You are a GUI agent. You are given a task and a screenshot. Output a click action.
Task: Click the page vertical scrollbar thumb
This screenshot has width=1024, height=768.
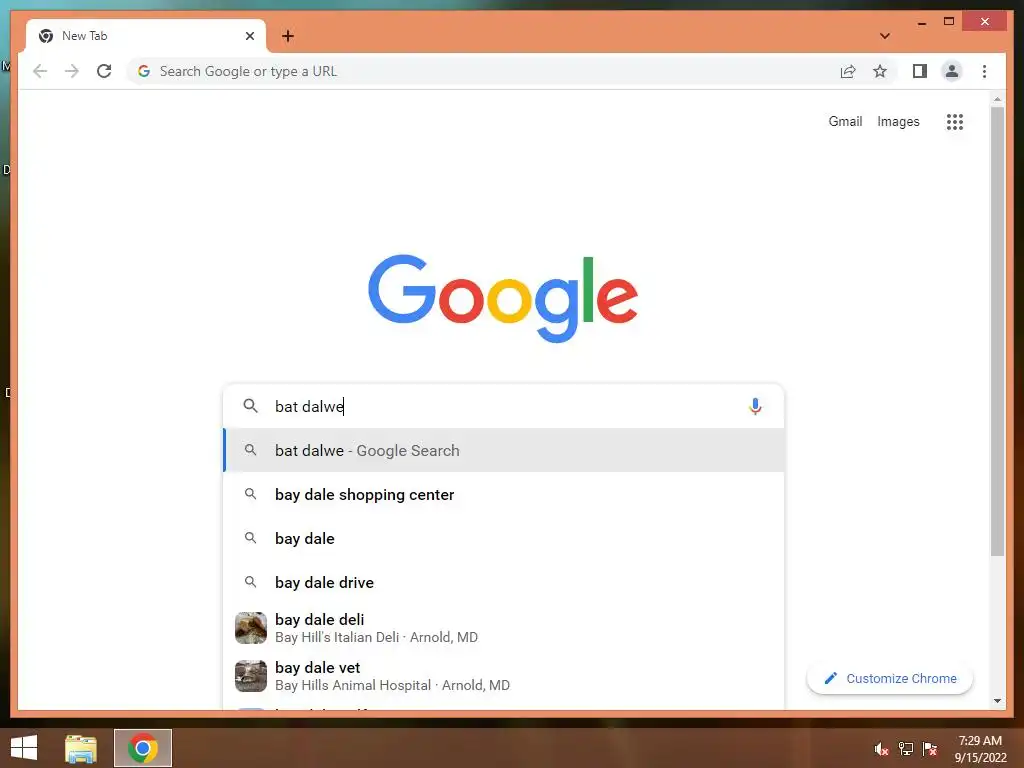click(x=997, y=331)
